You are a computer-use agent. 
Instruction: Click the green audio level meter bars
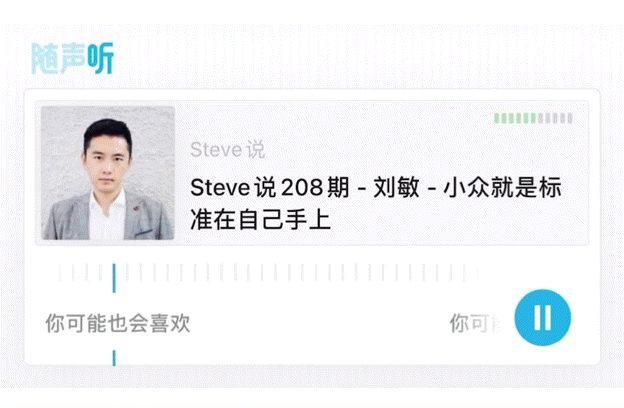coord(516,118)
